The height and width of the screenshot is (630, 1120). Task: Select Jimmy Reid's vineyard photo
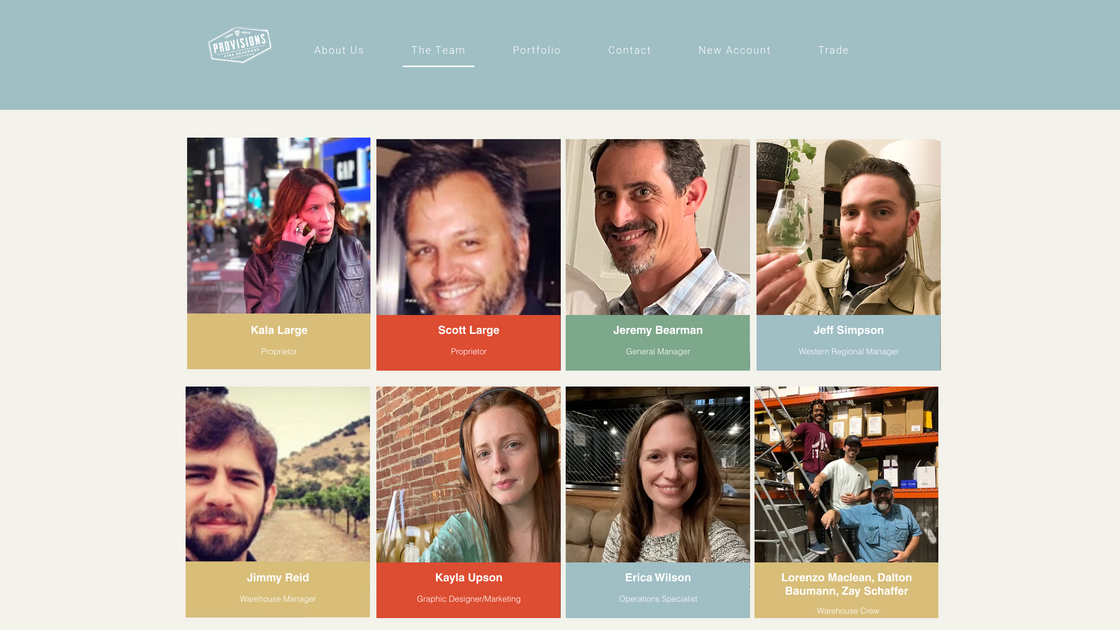[x=278, y=474]
